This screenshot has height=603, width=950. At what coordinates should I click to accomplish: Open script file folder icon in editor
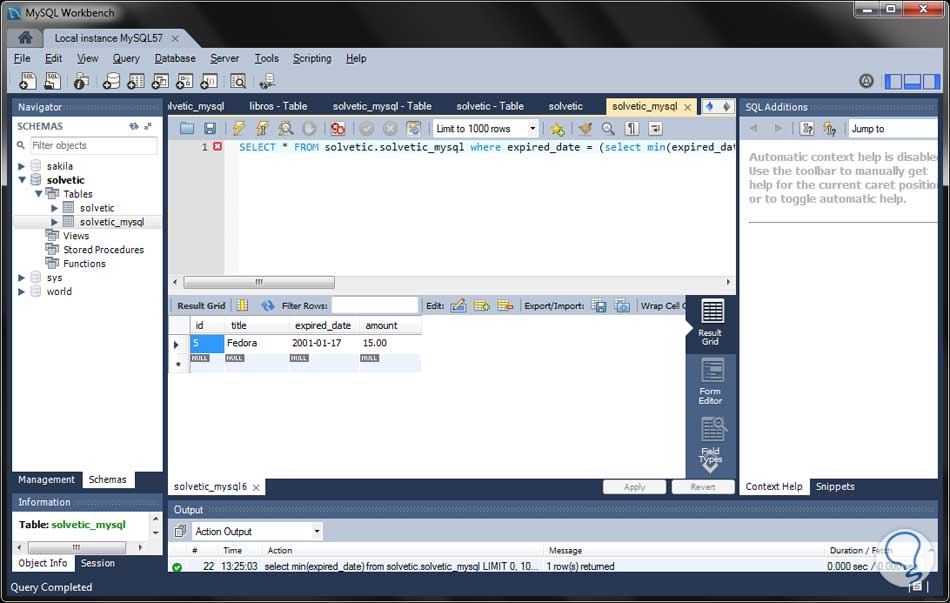point(187,128)
